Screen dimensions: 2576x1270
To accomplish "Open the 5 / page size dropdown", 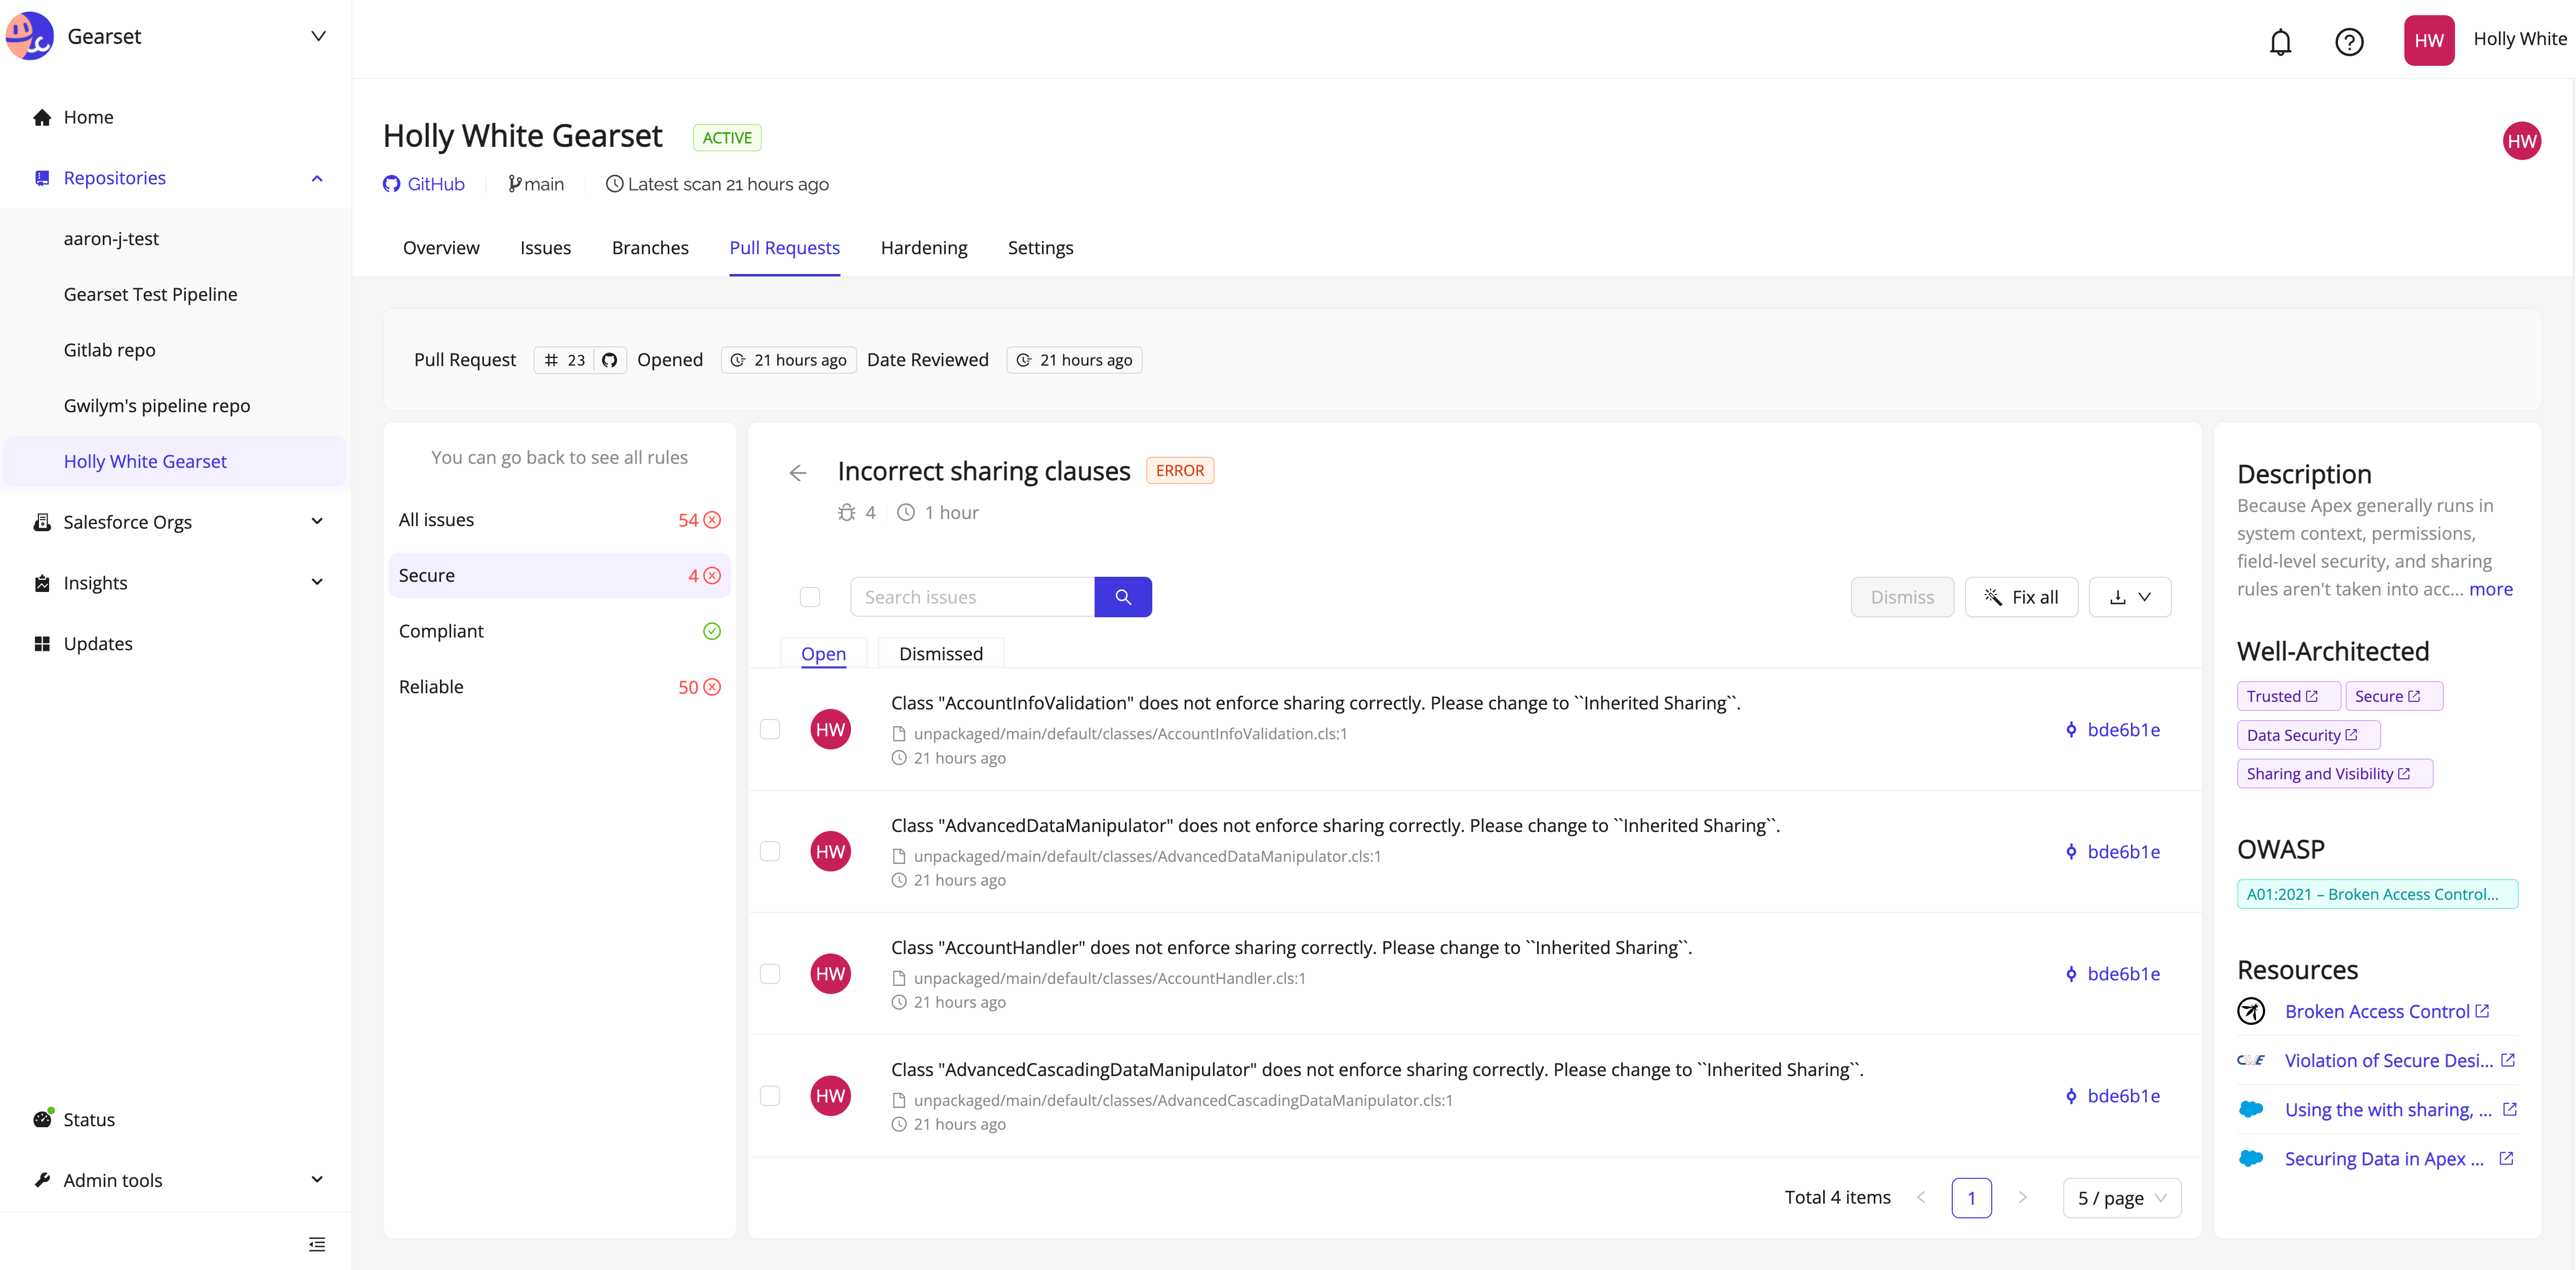I will click(2121, 1198).
